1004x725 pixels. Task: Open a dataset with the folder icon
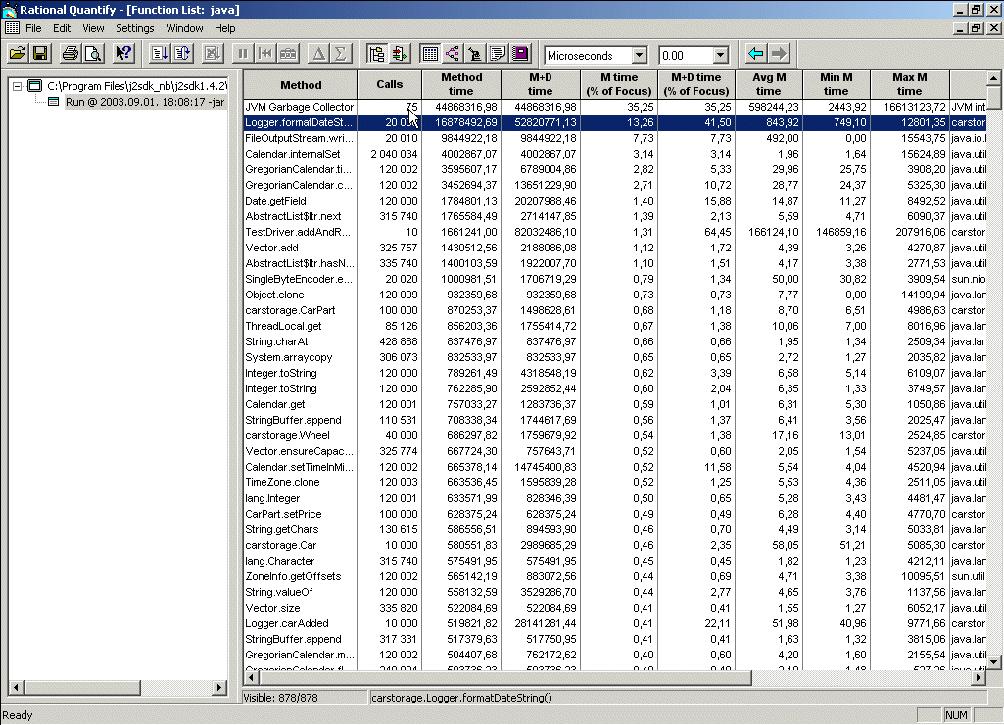click(x=18, y=54)
